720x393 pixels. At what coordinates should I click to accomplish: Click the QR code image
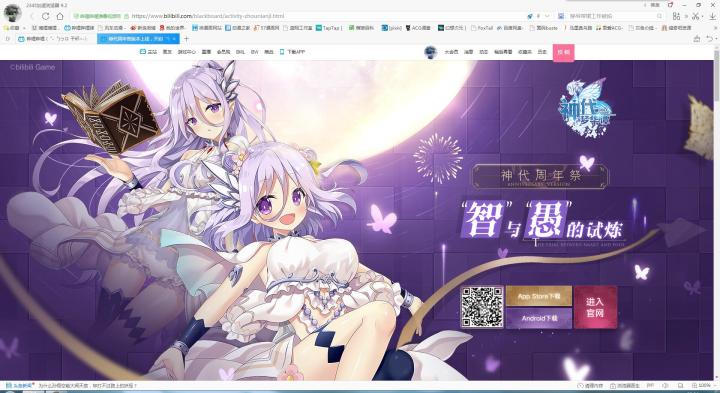tap(482, 307)
